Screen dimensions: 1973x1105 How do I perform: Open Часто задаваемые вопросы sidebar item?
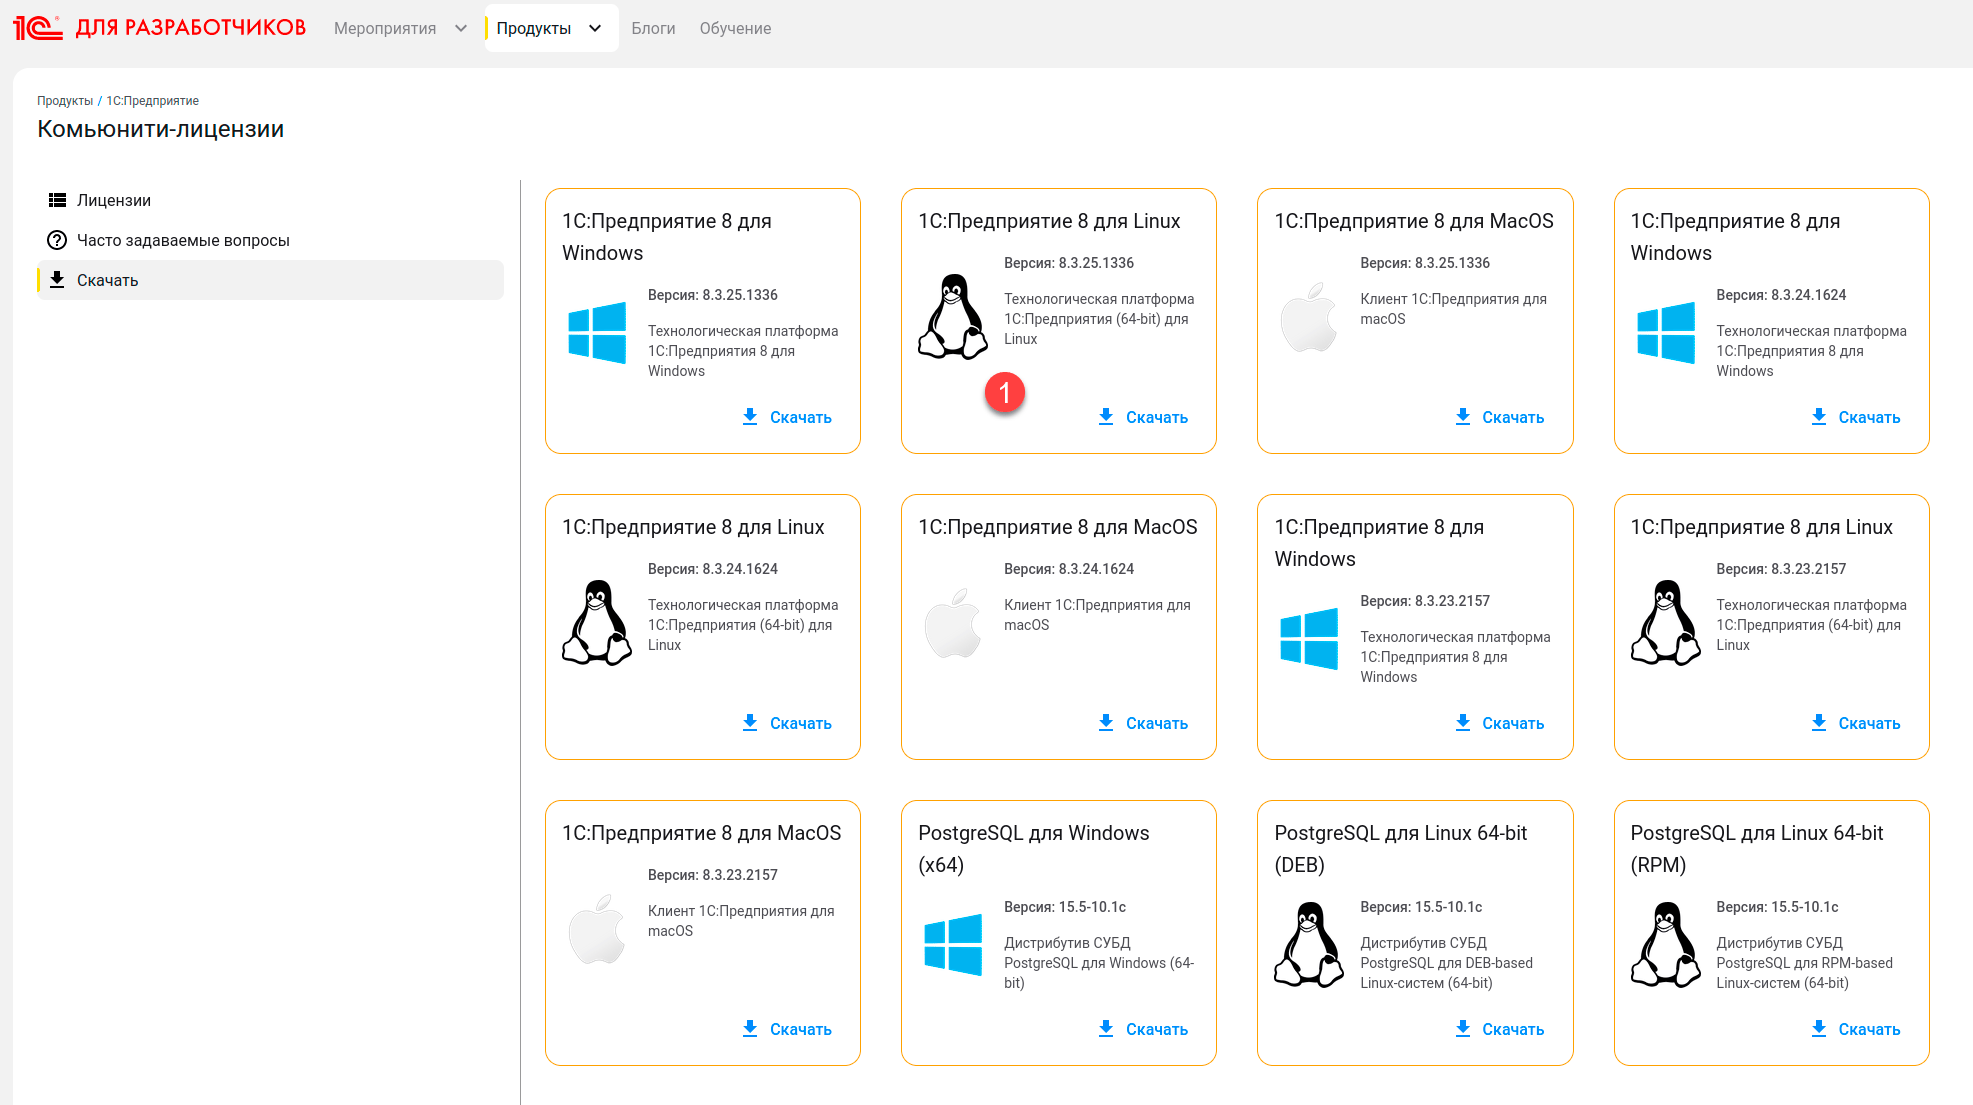click(183, 240)
